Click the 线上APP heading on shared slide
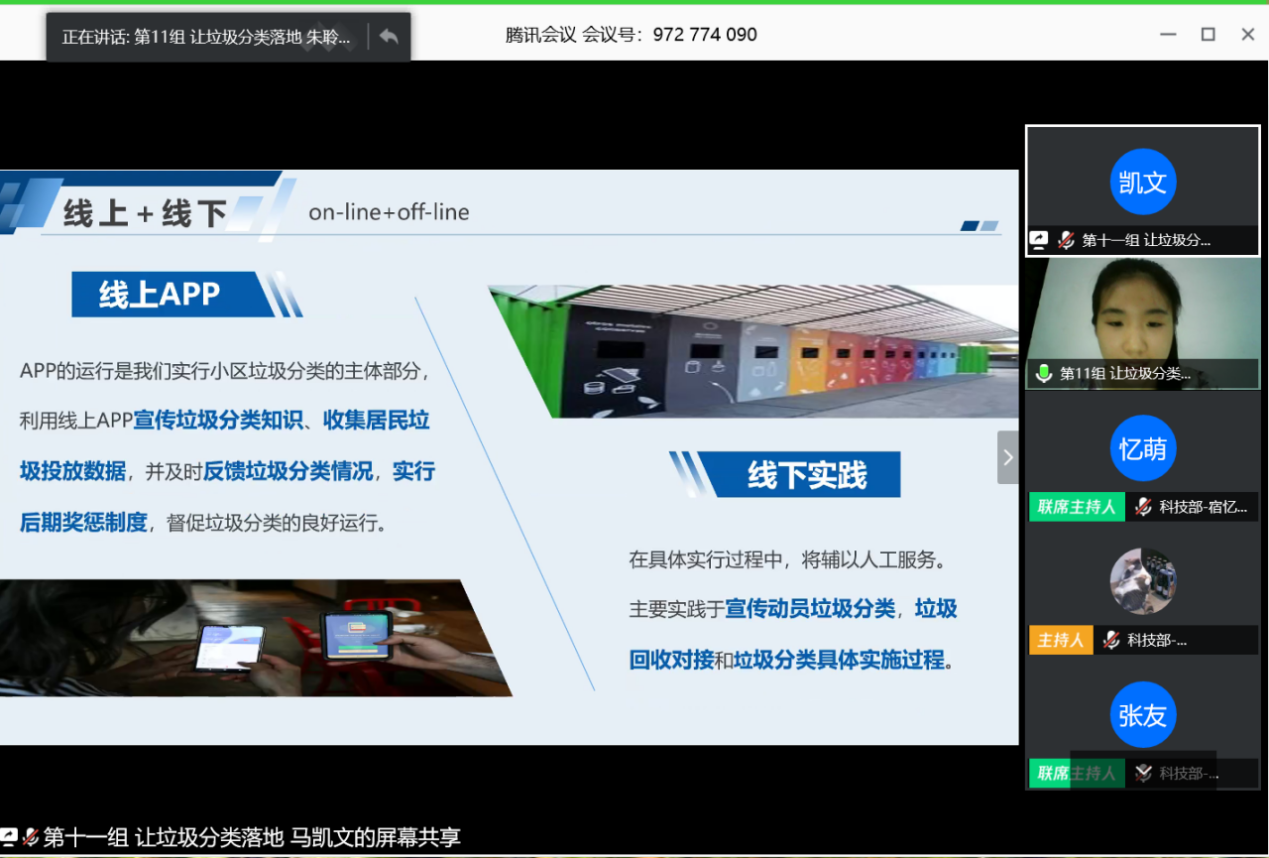The height and width of the screenshot is (858, 1269). pyautogui.click(x=160, y=294)
